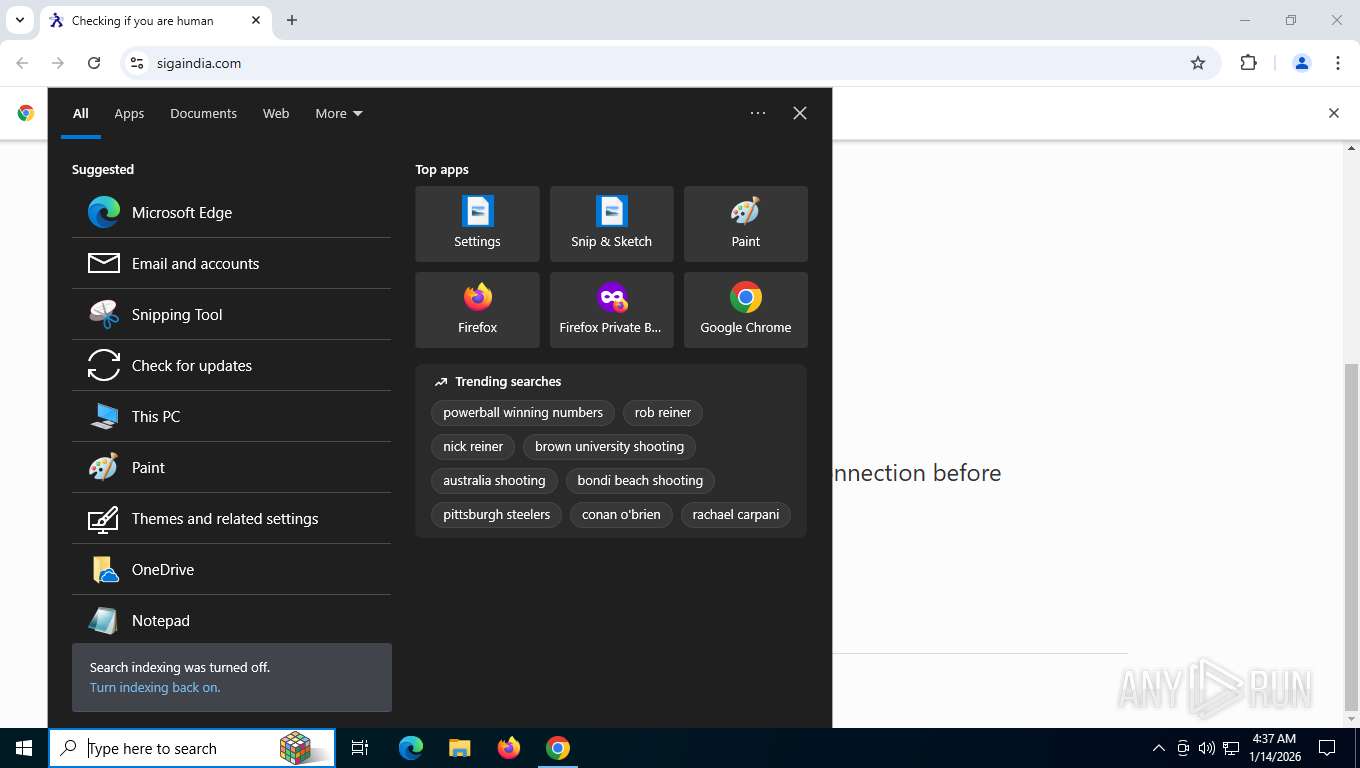This screenshot has height=768, width=1360.
Task: Open This PC from suggestions
Action: click(231, 416)
